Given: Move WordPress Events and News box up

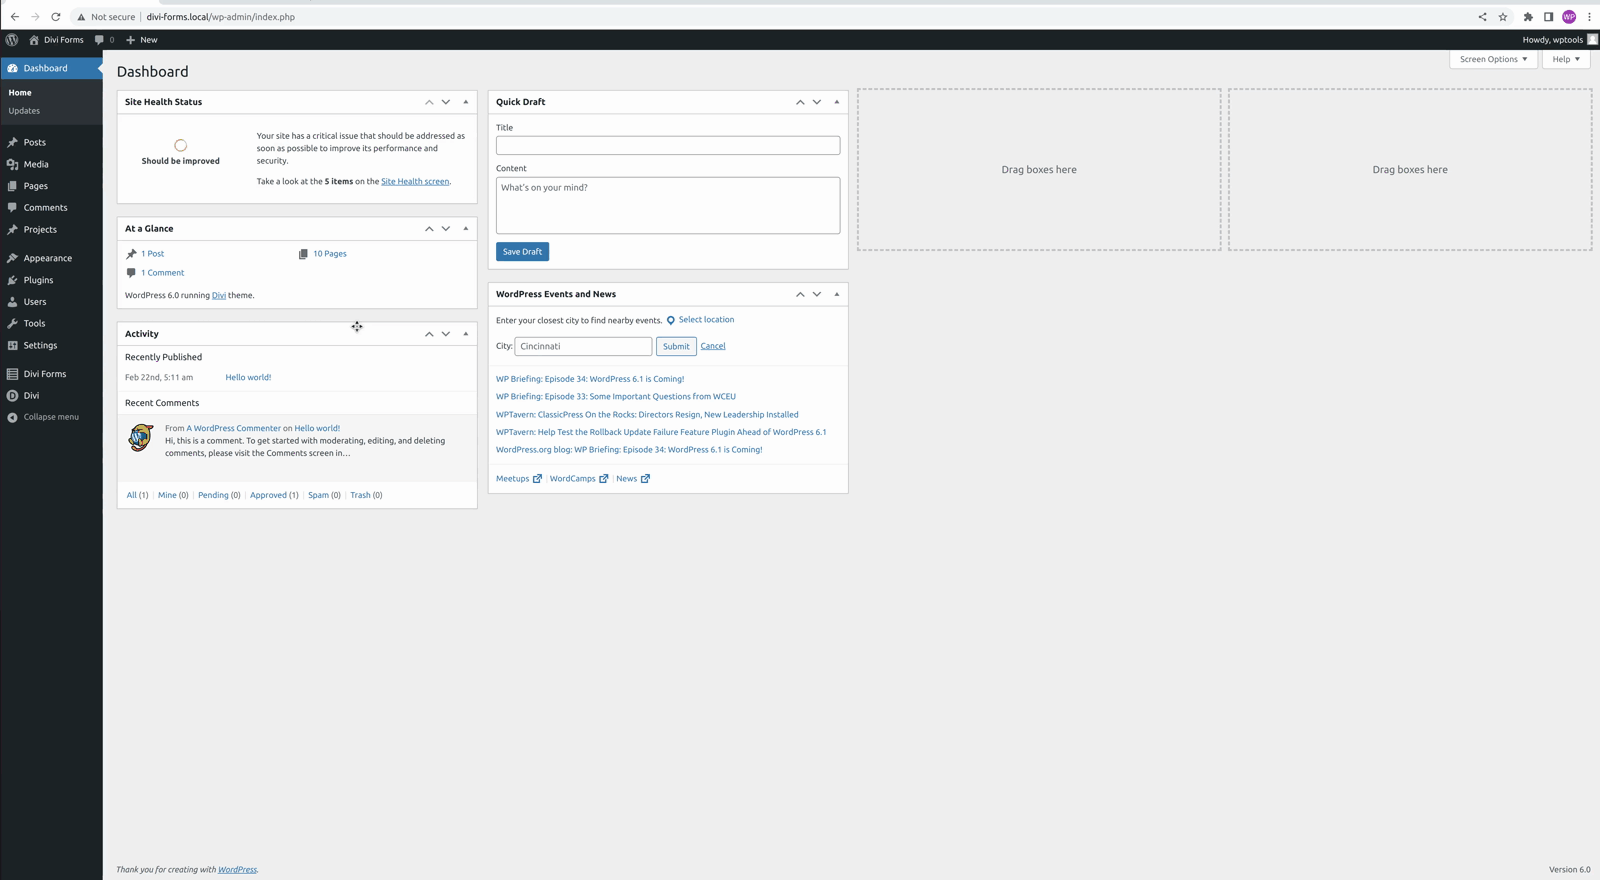Looking at the screenshot, I should click(800, 294).
